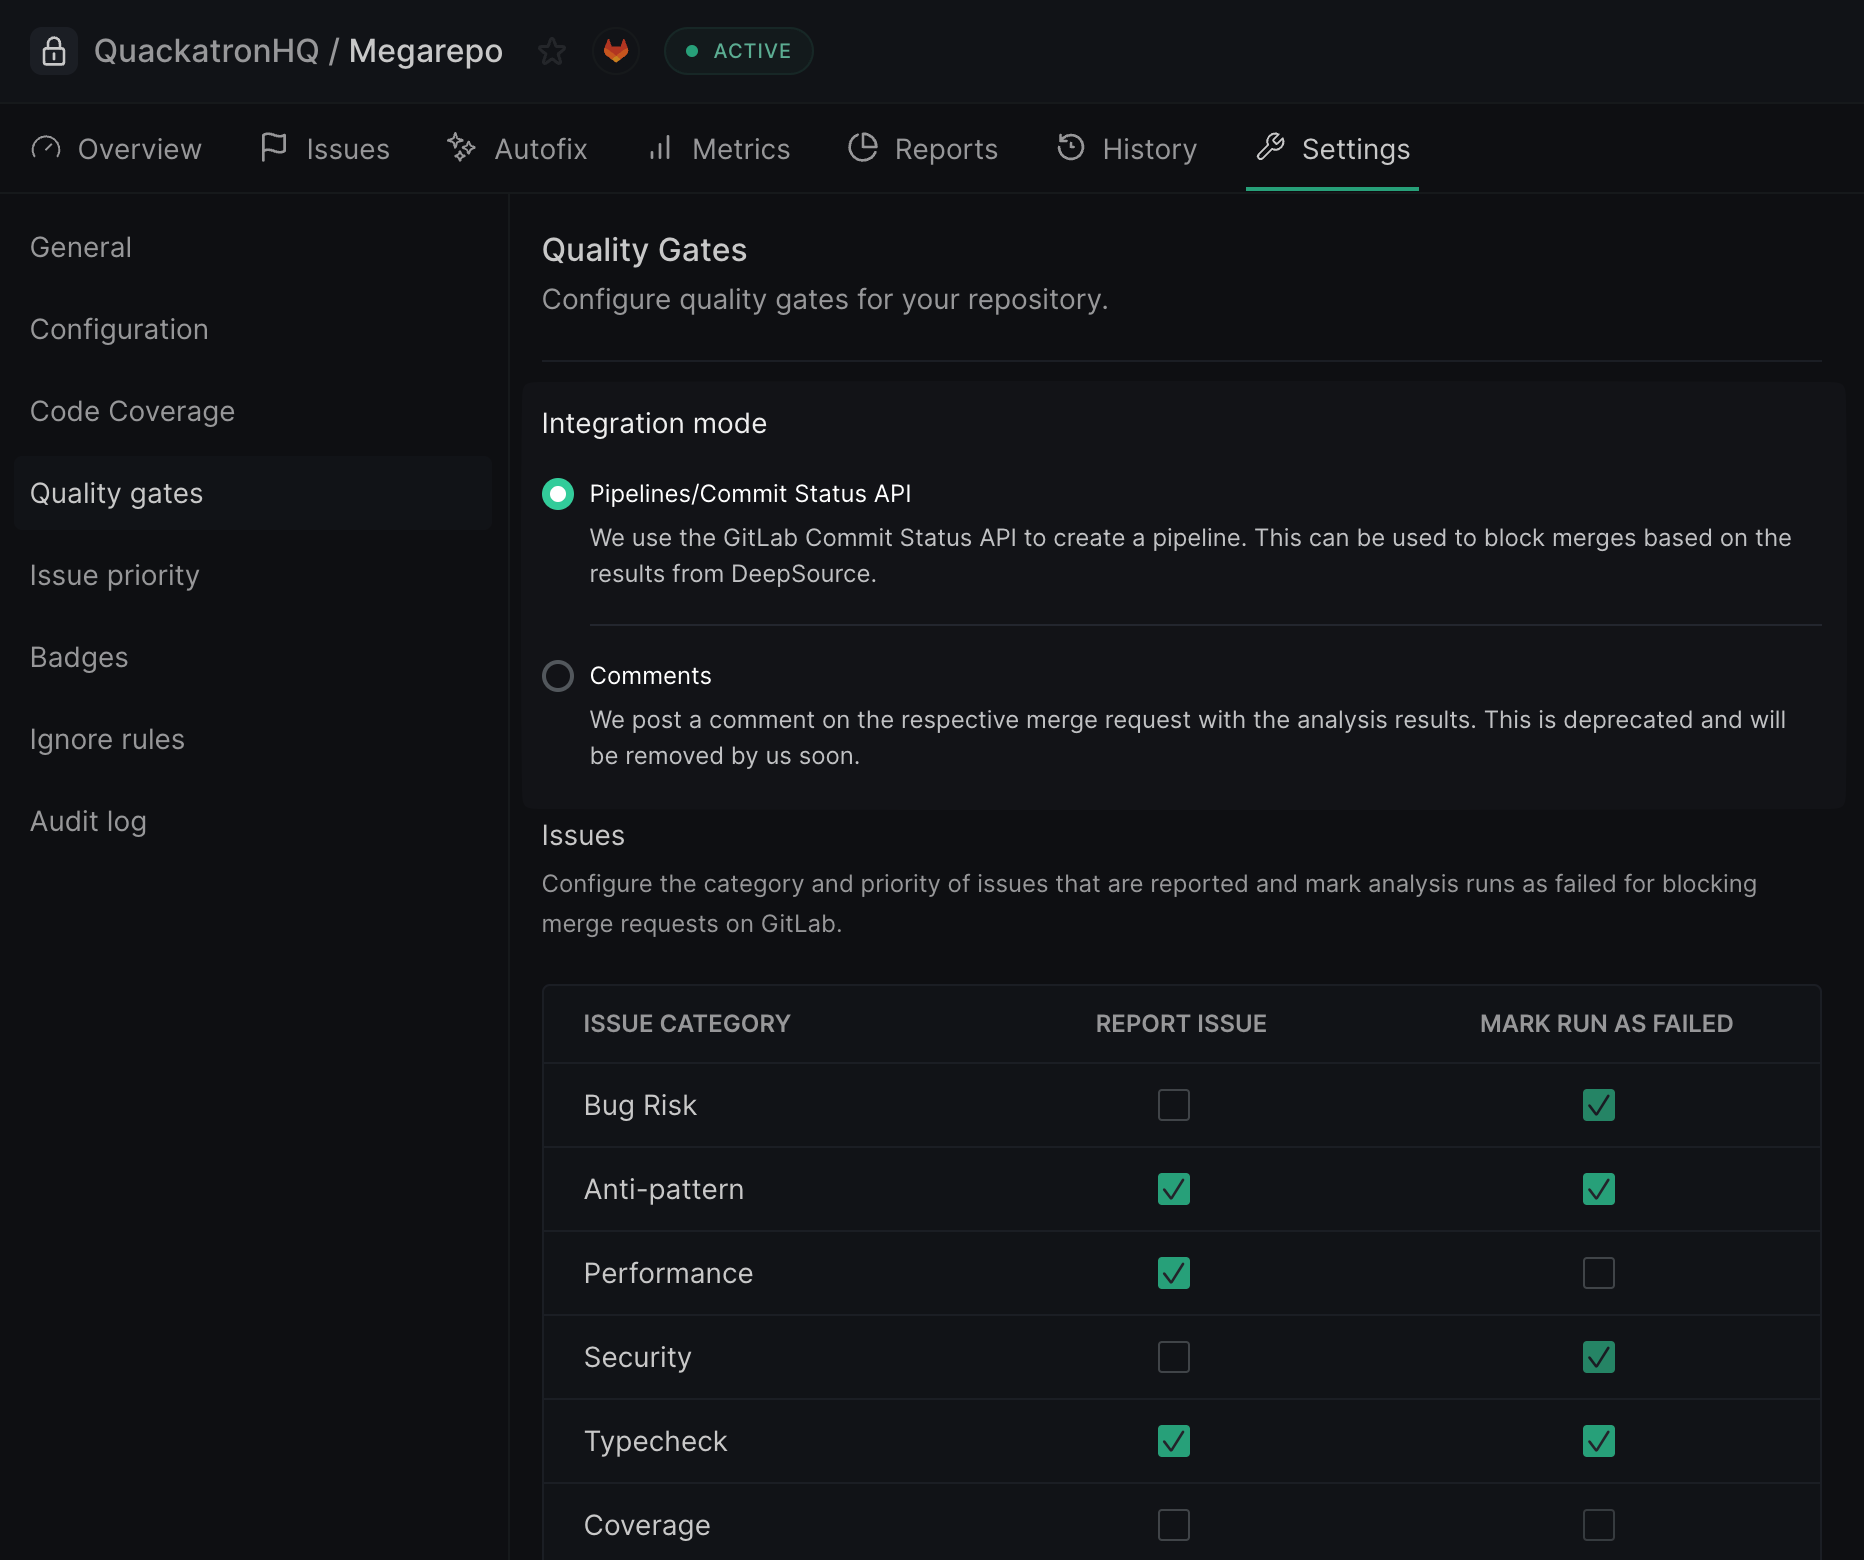Star the Megarepo repository
Image resolution: width=1864 pixels, height=1560 pixels.
click(x=552, y=51)
